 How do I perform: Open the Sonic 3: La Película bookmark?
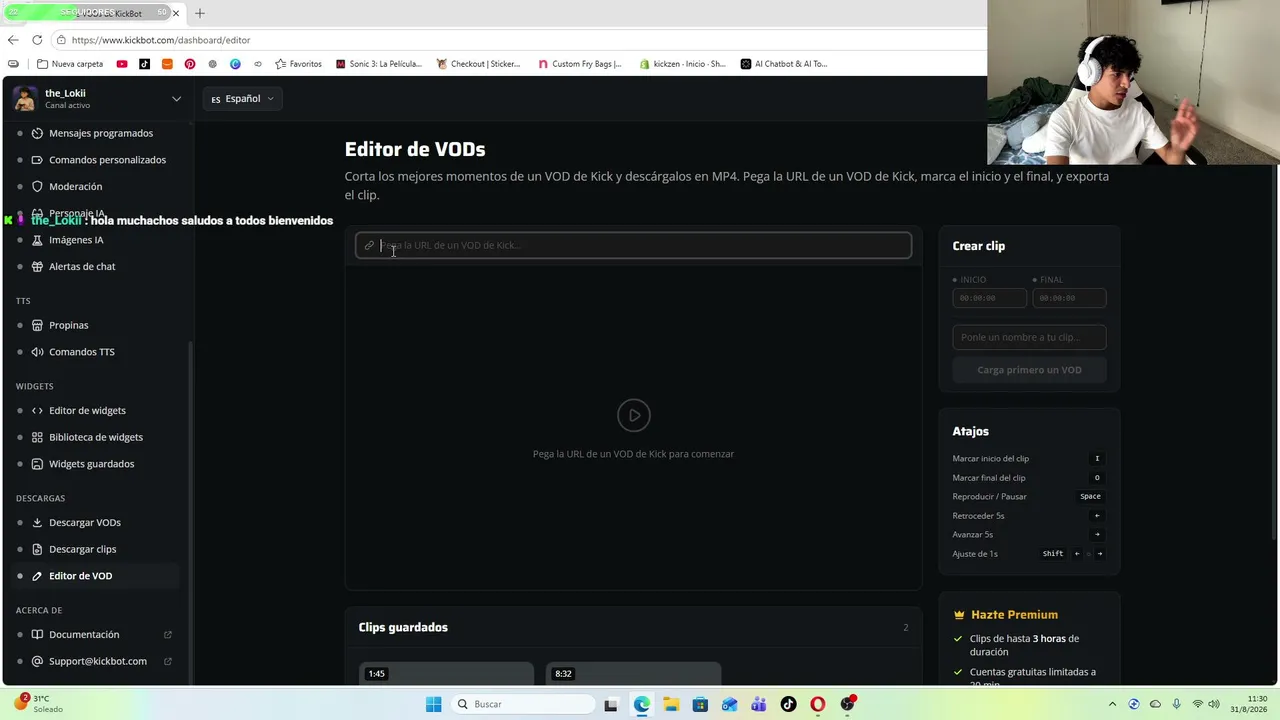click(x=379, y=64)
